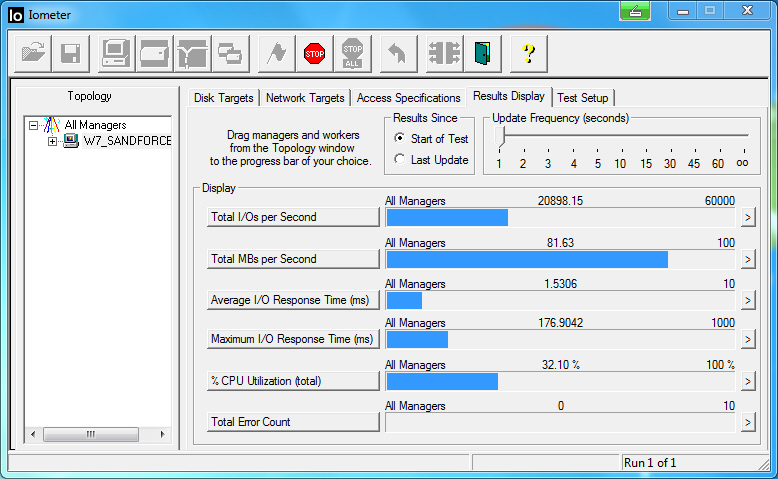Open details arrow for Total Error Count
Image resolution: width=778 pixels, height=479 pixels.
[748, 422]
